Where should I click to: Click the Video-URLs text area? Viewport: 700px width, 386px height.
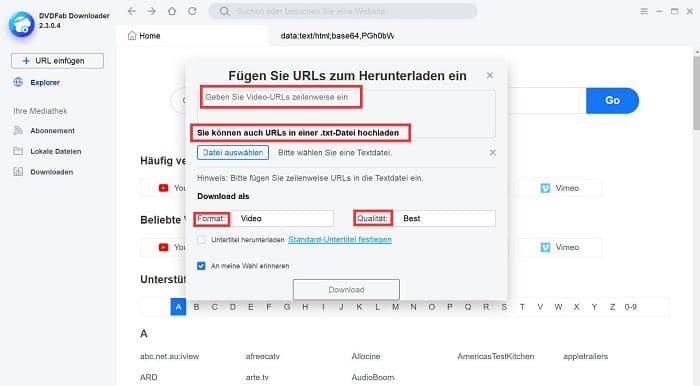tap(346, 114)
